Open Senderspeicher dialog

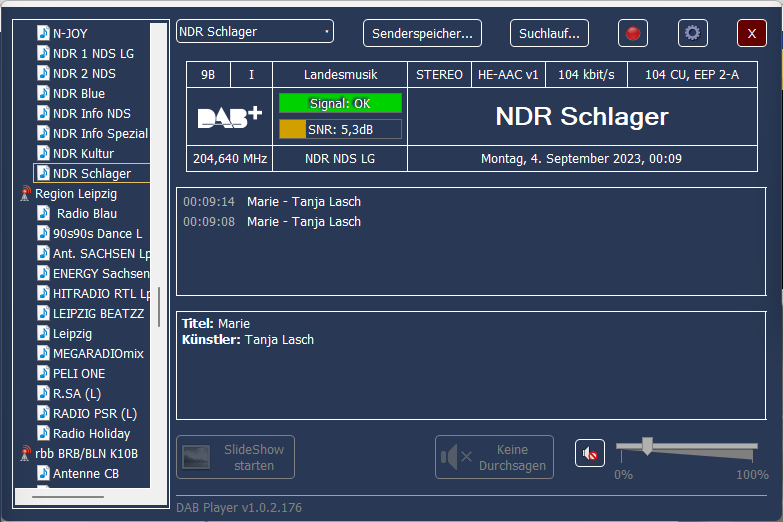[422, 33]
